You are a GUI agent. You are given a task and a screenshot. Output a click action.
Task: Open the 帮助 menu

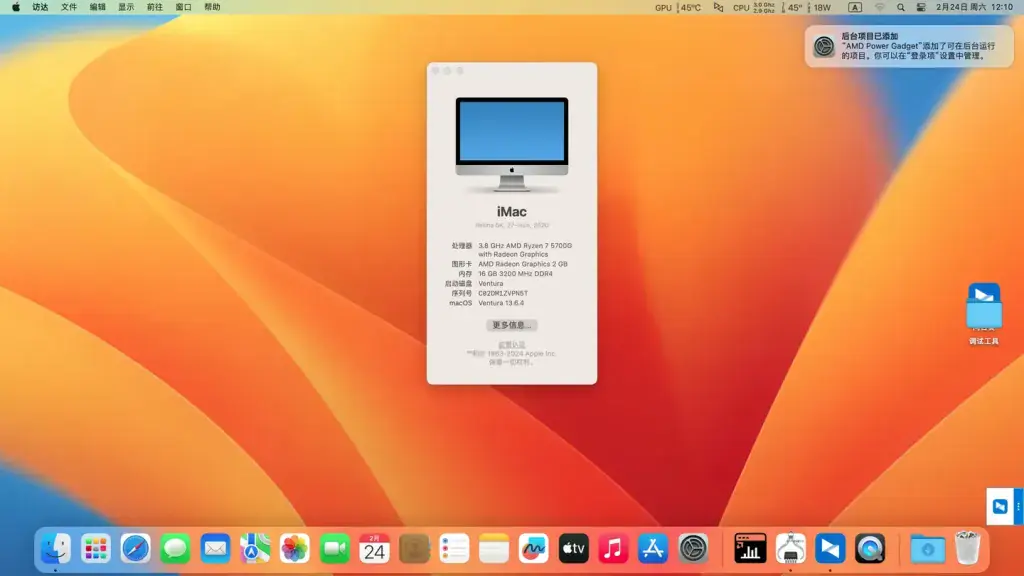212,7
